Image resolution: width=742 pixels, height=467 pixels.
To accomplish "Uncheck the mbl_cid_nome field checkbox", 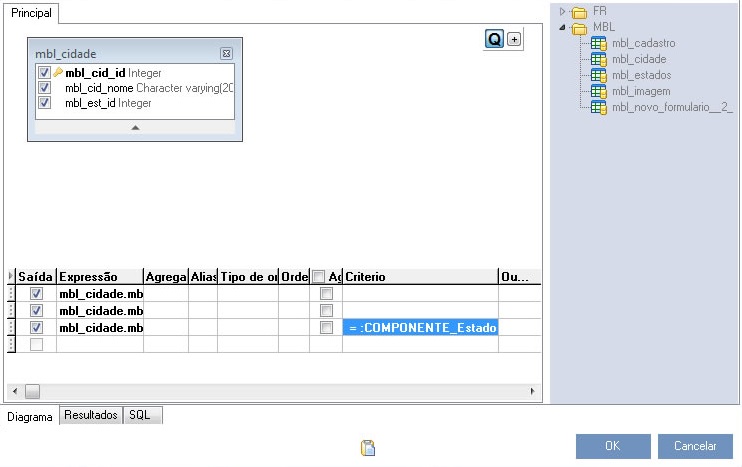I will click(44, 88).
